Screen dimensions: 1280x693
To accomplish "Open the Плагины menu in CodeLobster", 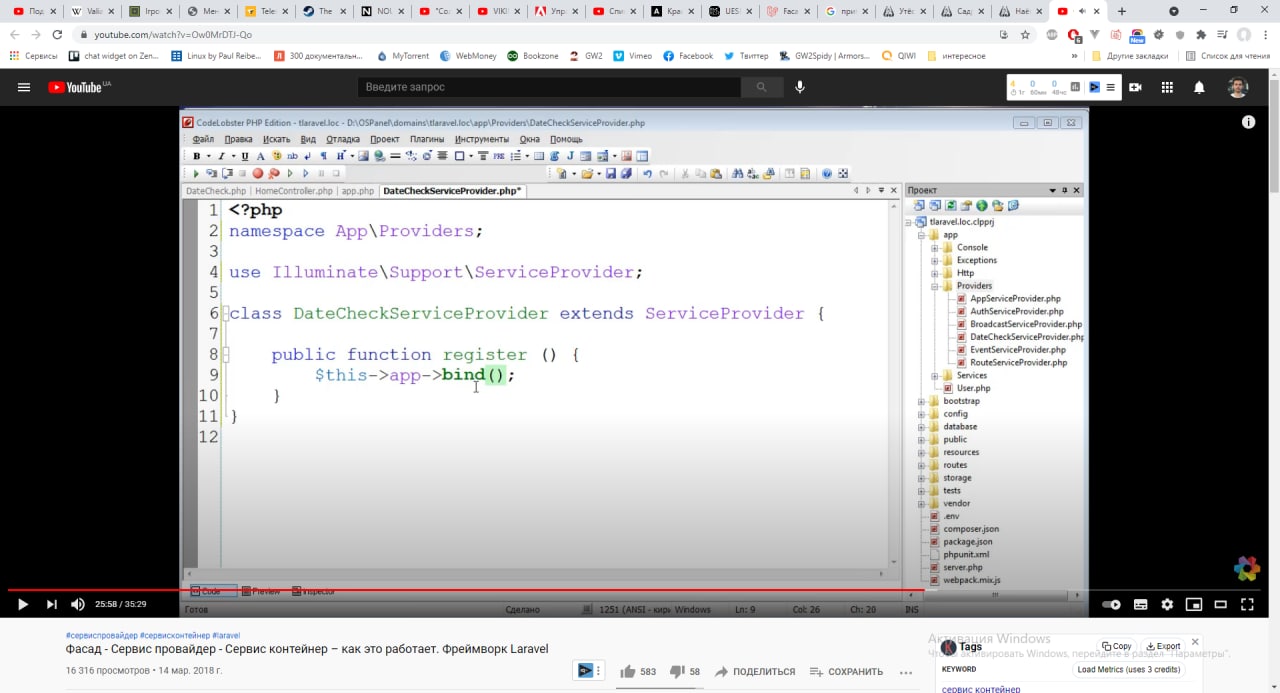I will tap(427, 139).
